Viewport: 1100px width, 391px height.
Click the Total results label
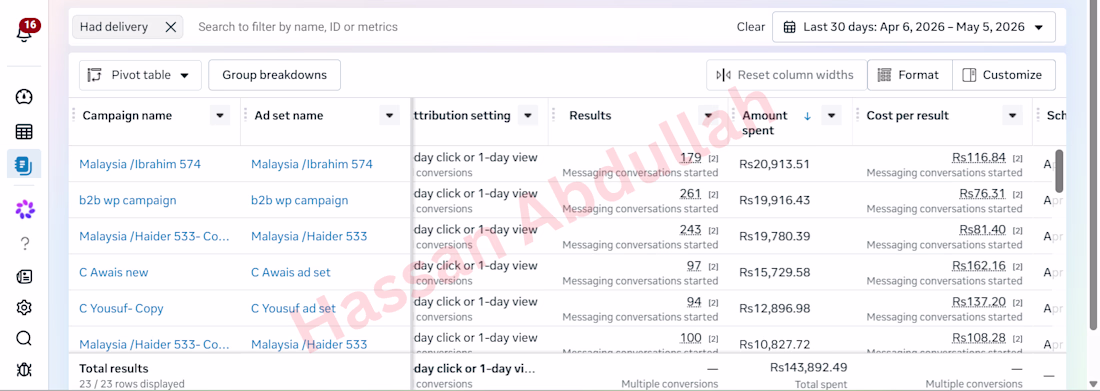click(x=114, y=369)
